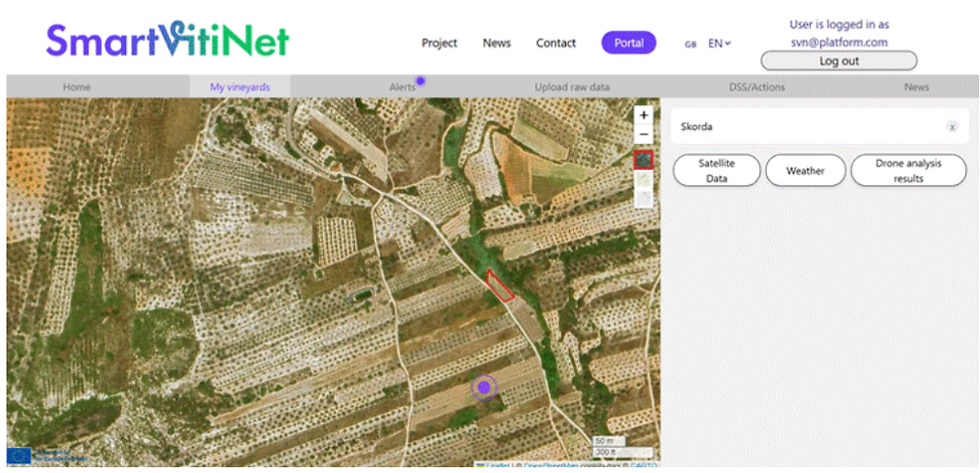Open the Portal button
Viewport: 980px width, 473px height.
click(x=629, y=43)
